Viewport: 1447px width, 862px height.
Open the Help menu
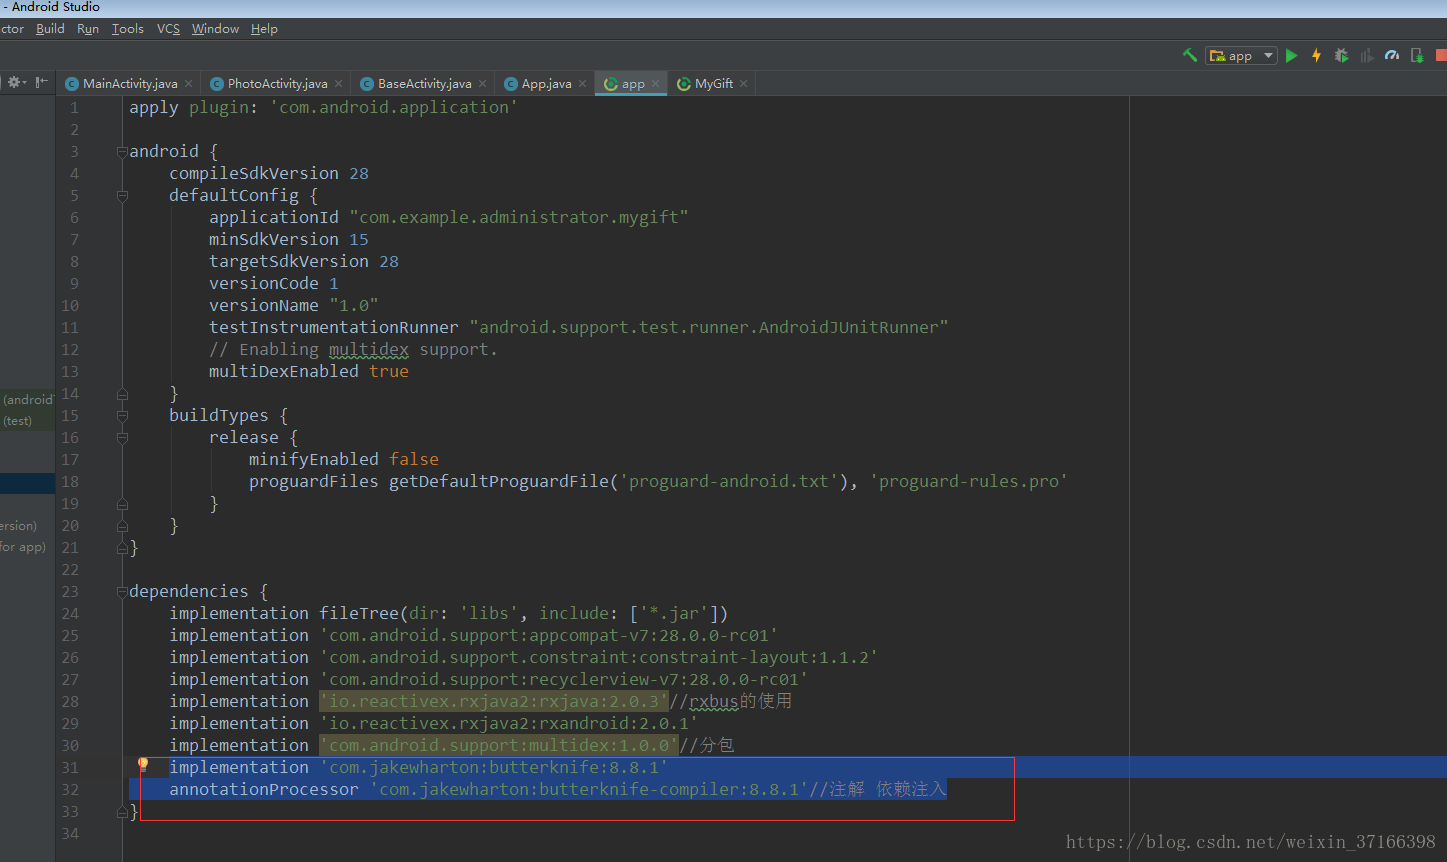(x=264, y=29)
